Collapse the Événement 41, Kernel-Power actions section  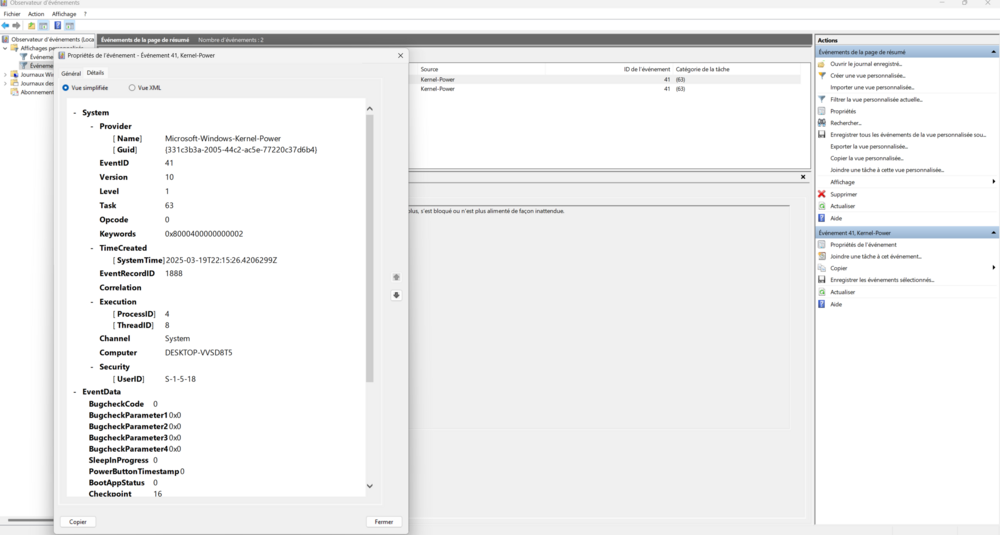(x=993, y=232)
